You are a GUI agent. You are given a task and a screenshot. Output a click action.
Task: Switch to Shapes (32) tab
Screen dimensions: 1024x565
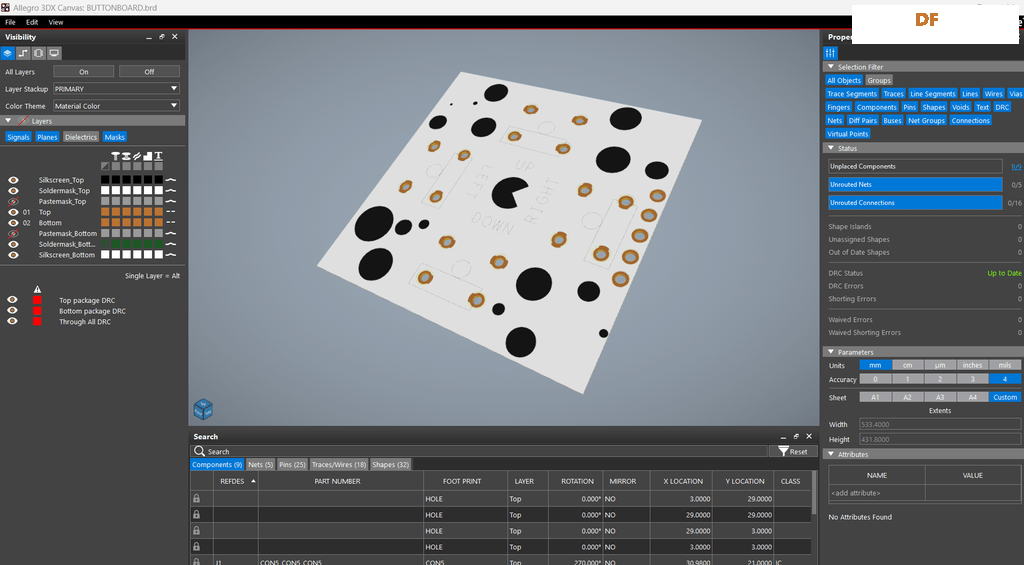point(391,464)
